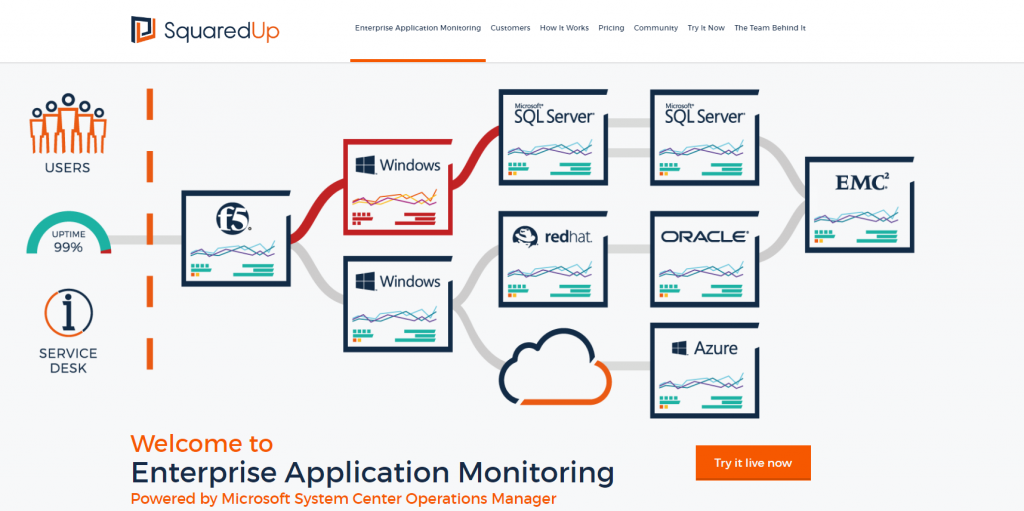1024x511 pixels.
Task: Select the EMC storage tile
Action: pyautogui.click(x=859, y=205)
